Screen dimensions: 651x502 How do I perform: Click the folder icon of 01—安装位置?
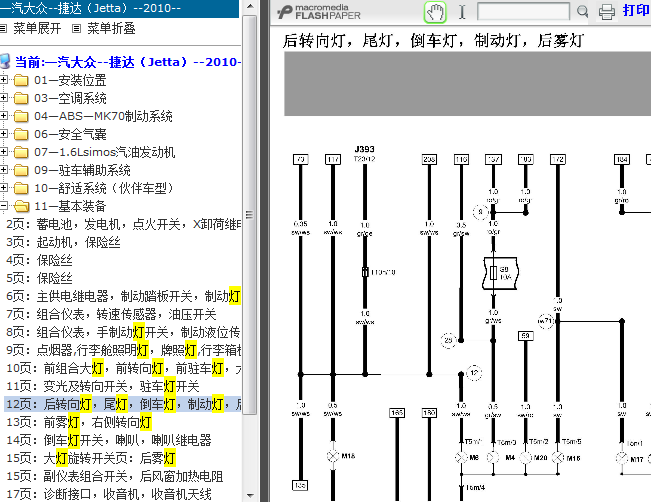click(21, 80)
